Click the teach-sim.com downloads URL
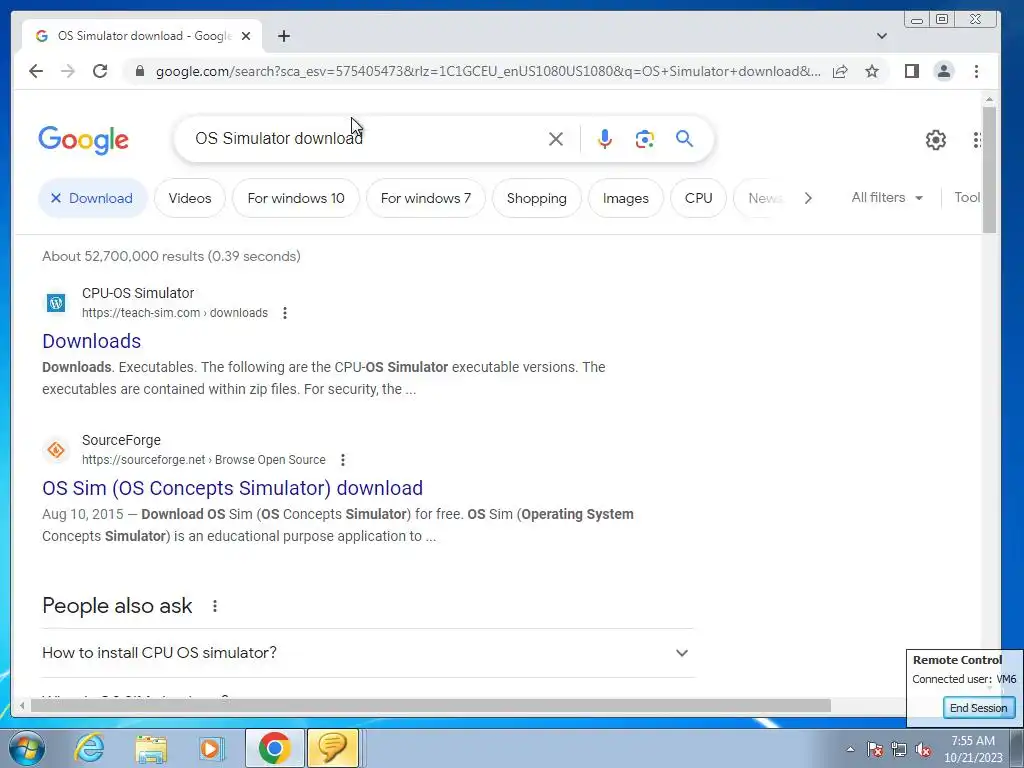Screen dimensions: 1024x768 [174, 313]
